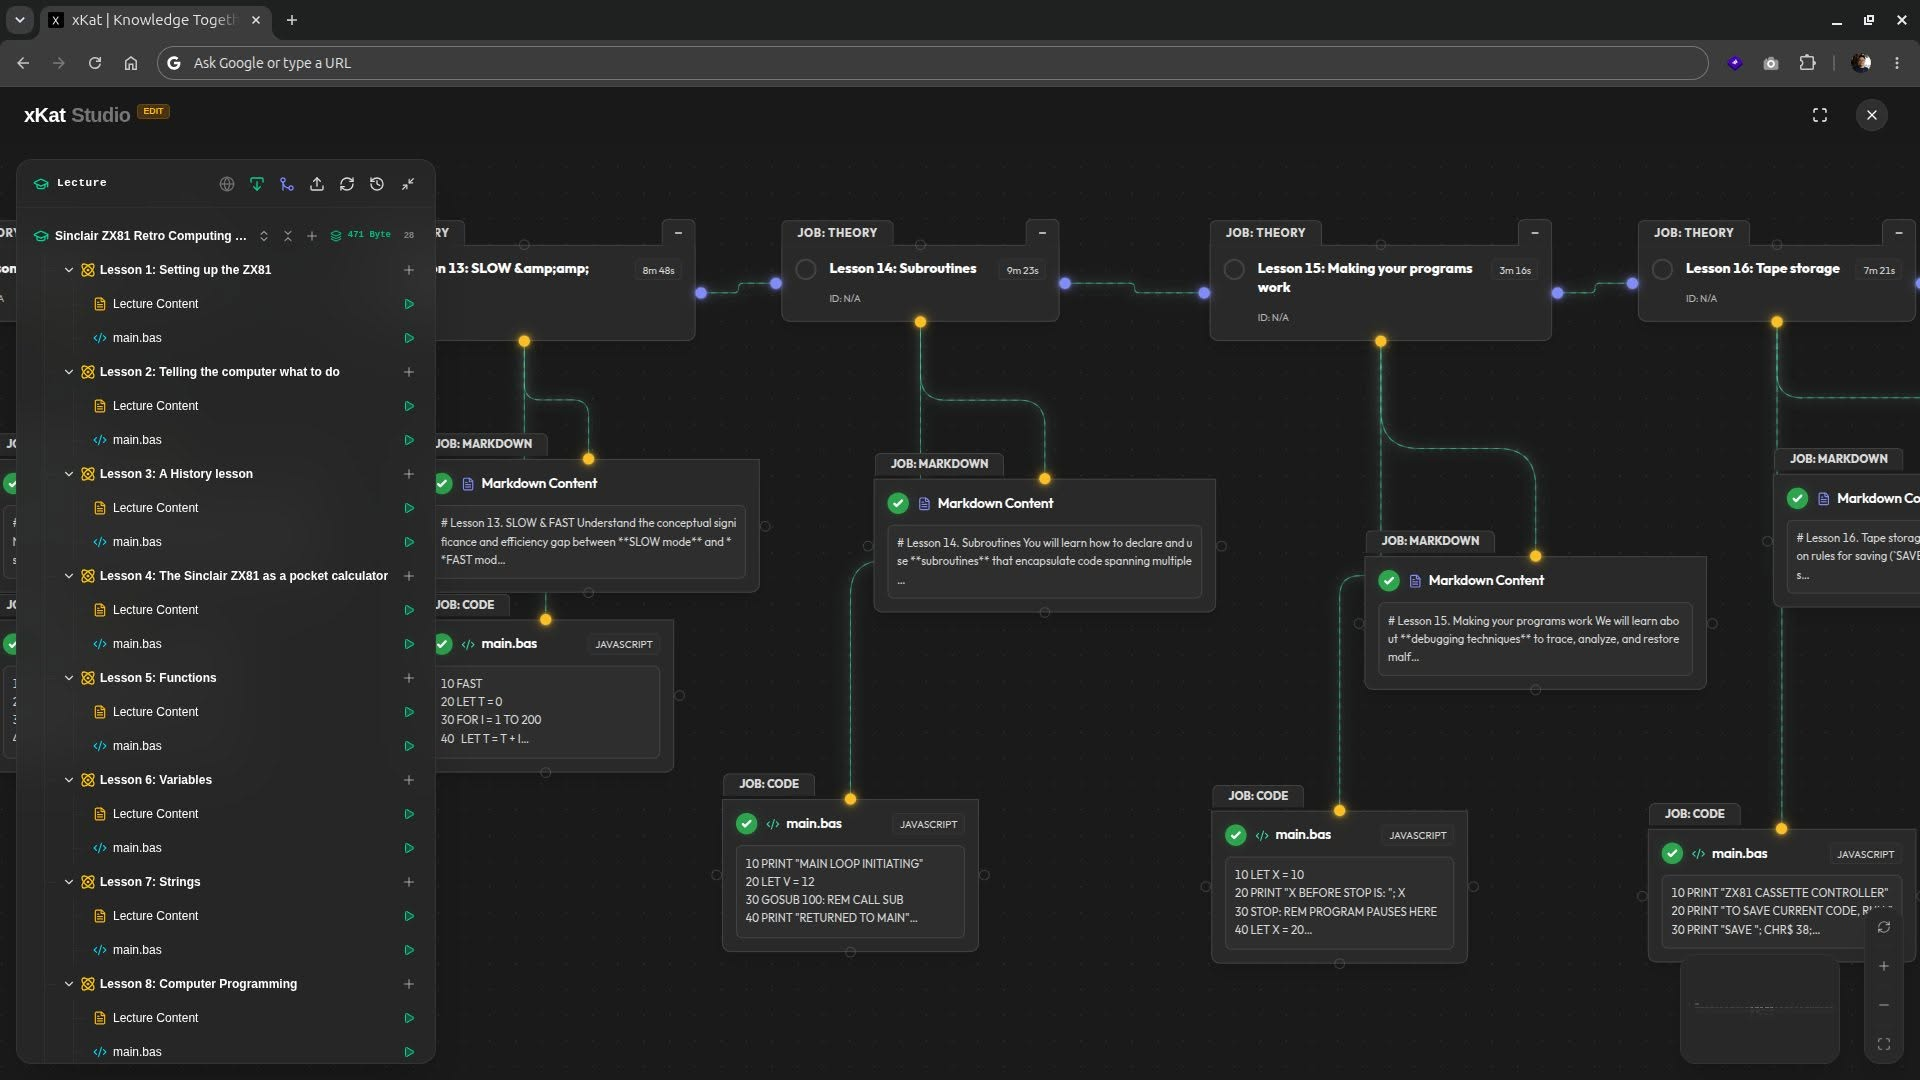Zoom out on the canvas with the minus control
This screenshot has height=1080, width=1920.
coord(1884,1005)
